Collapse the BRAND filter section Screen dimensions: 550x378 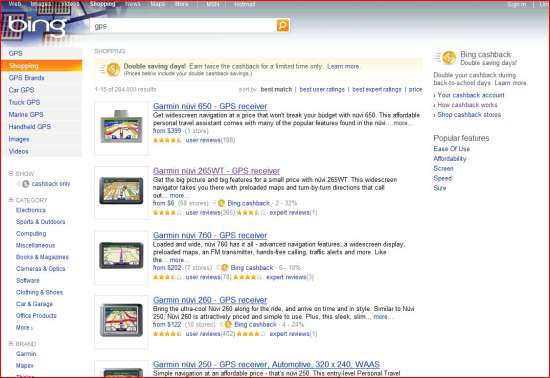[11, 344]
